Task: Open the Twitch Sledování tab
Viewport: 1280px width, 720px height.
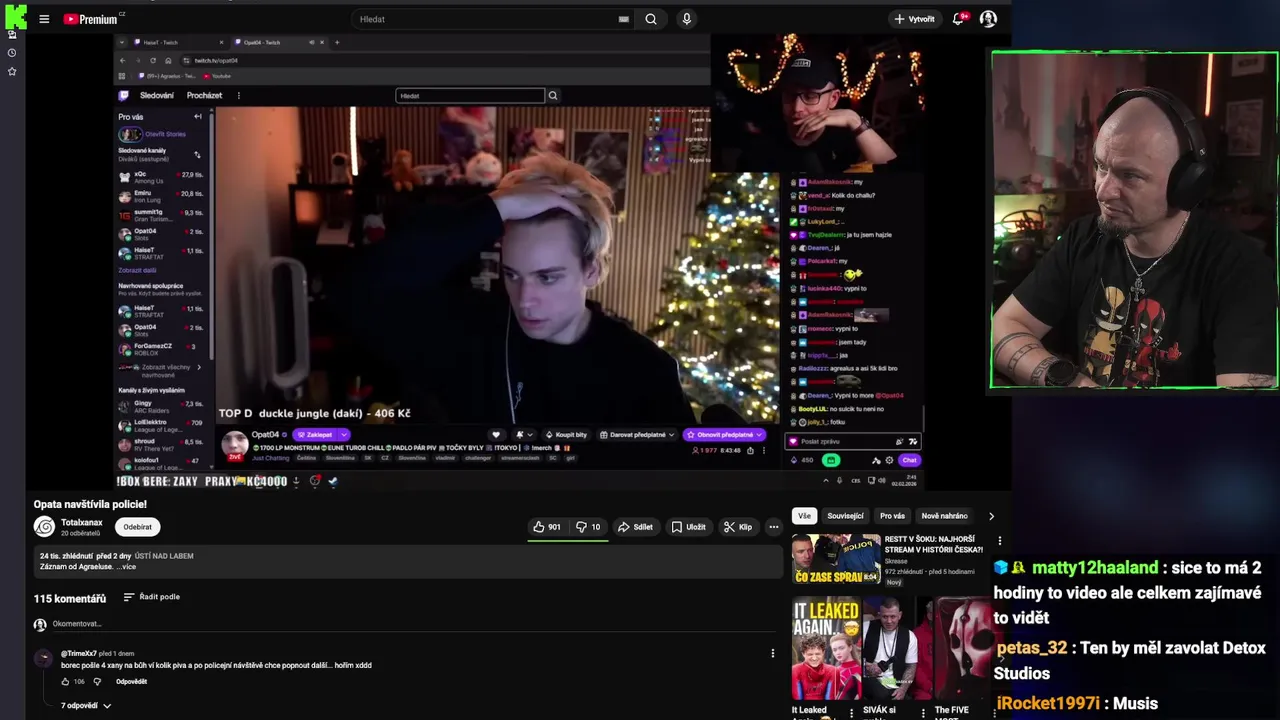Action: point(157,96)
